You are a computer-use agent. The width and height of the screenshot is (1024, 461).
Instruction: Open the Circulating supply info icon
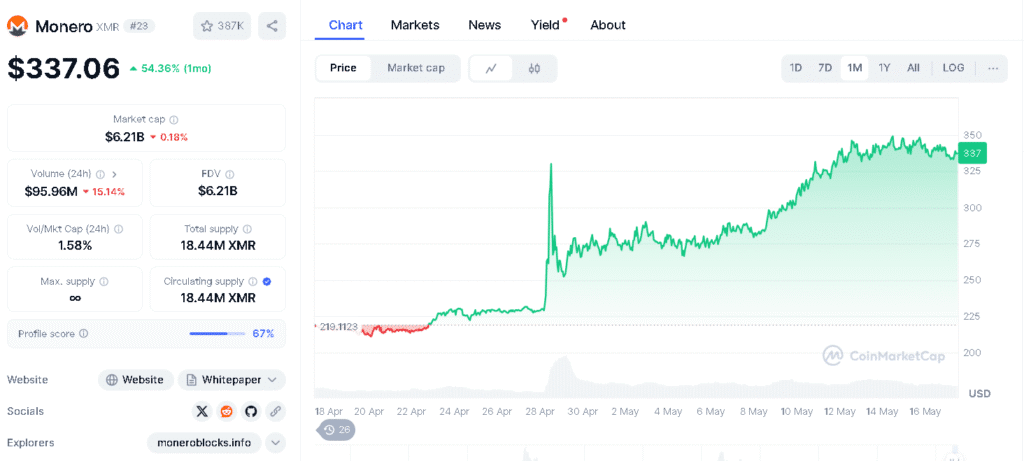[x=252, y=281]
